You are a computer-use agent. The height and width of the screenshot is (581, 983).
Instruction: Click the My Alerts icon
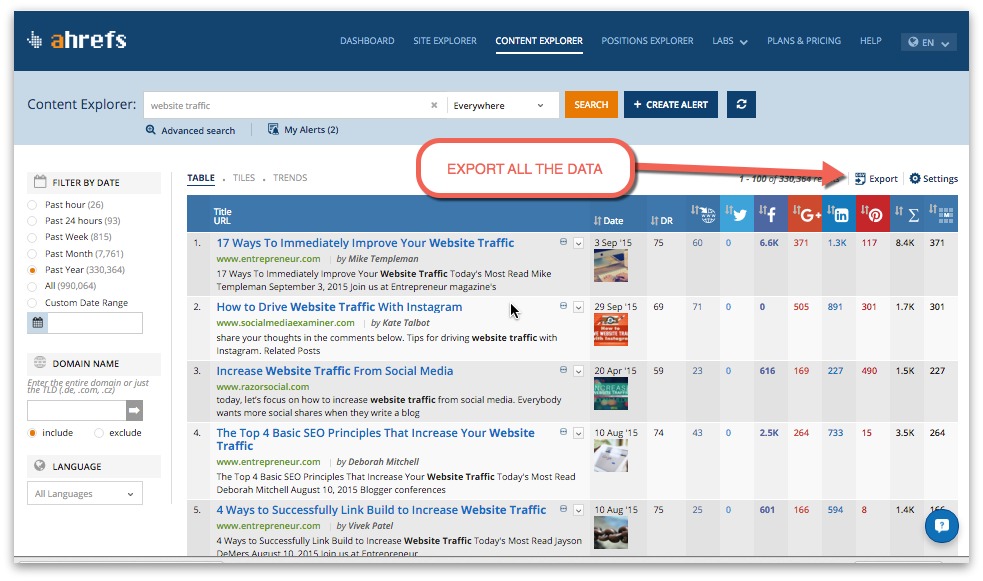point(273,129)
